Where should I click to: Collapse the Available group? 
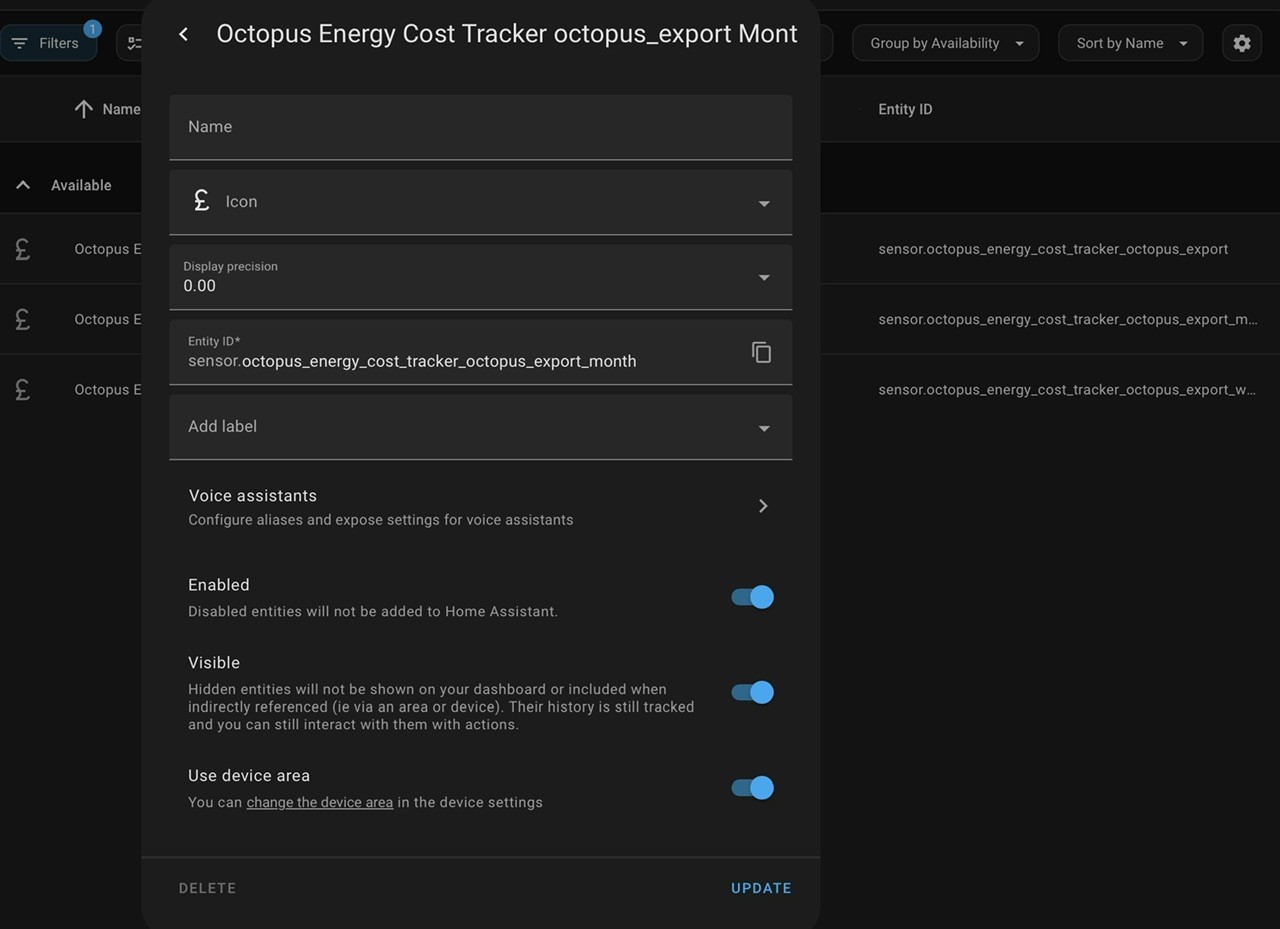click(x=23, y=185)
